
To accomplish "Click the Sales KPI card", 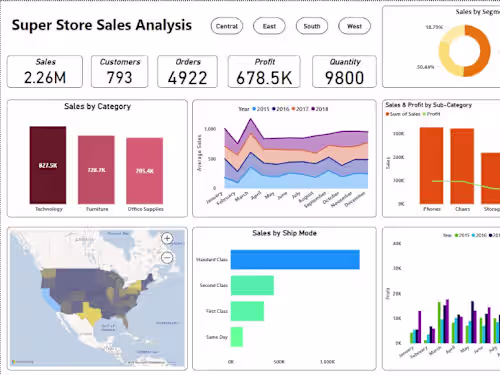I will pyautogui.click(x=45, y=72).
